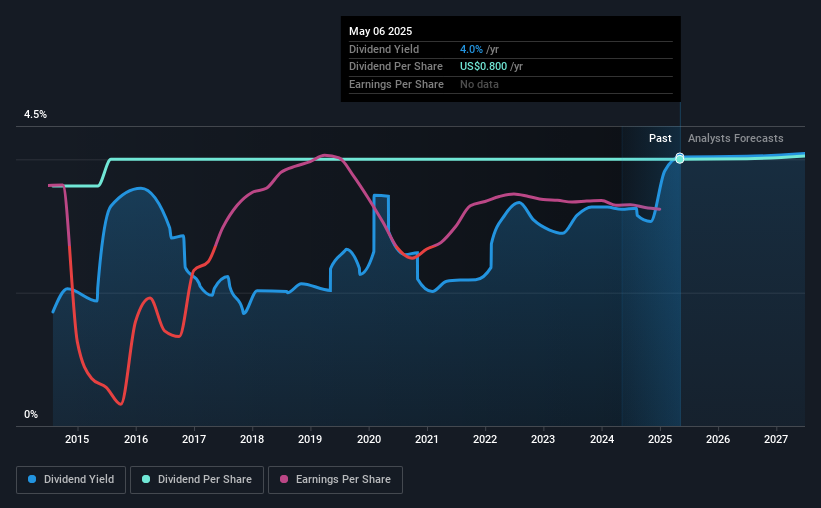The image size is (821, 508).
Task: Click the 2027 x-axis year label
Action: tap(776, 439)
